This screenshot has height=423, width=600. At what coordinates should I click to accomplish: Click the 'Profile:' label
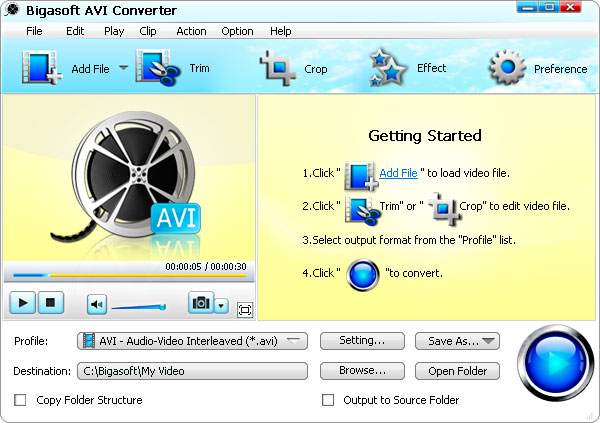point(31,341)
